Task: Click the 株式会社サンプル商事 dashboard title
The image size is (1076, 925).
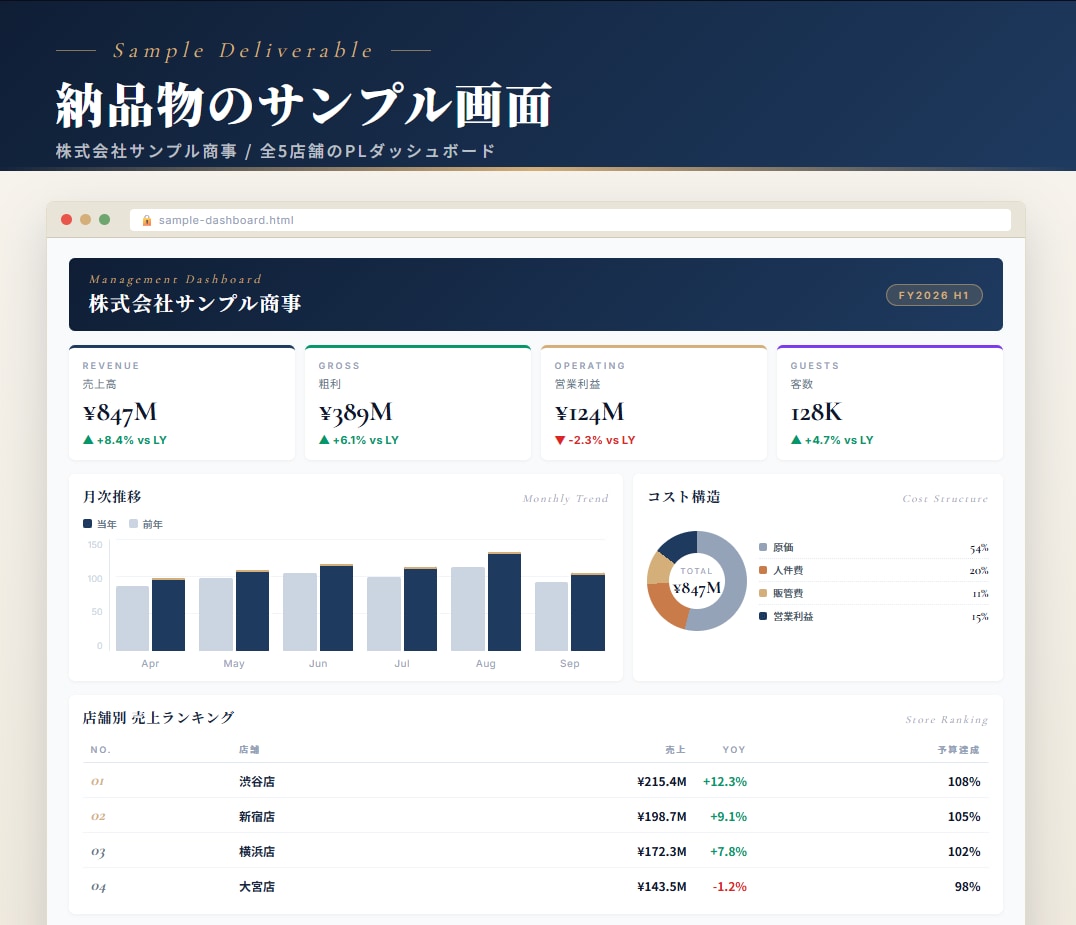Action: 195,303
